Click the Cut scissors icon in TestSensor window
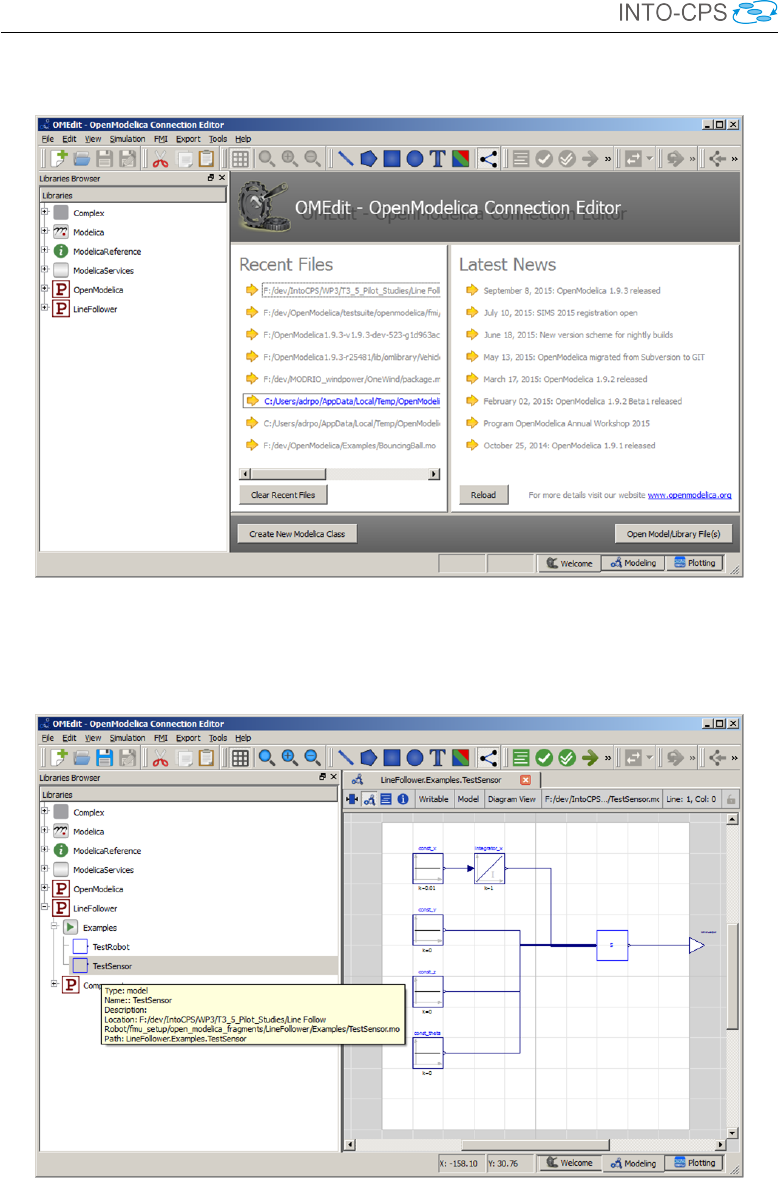The width and height of the screenshot is (778, 1178). [160, 758]
